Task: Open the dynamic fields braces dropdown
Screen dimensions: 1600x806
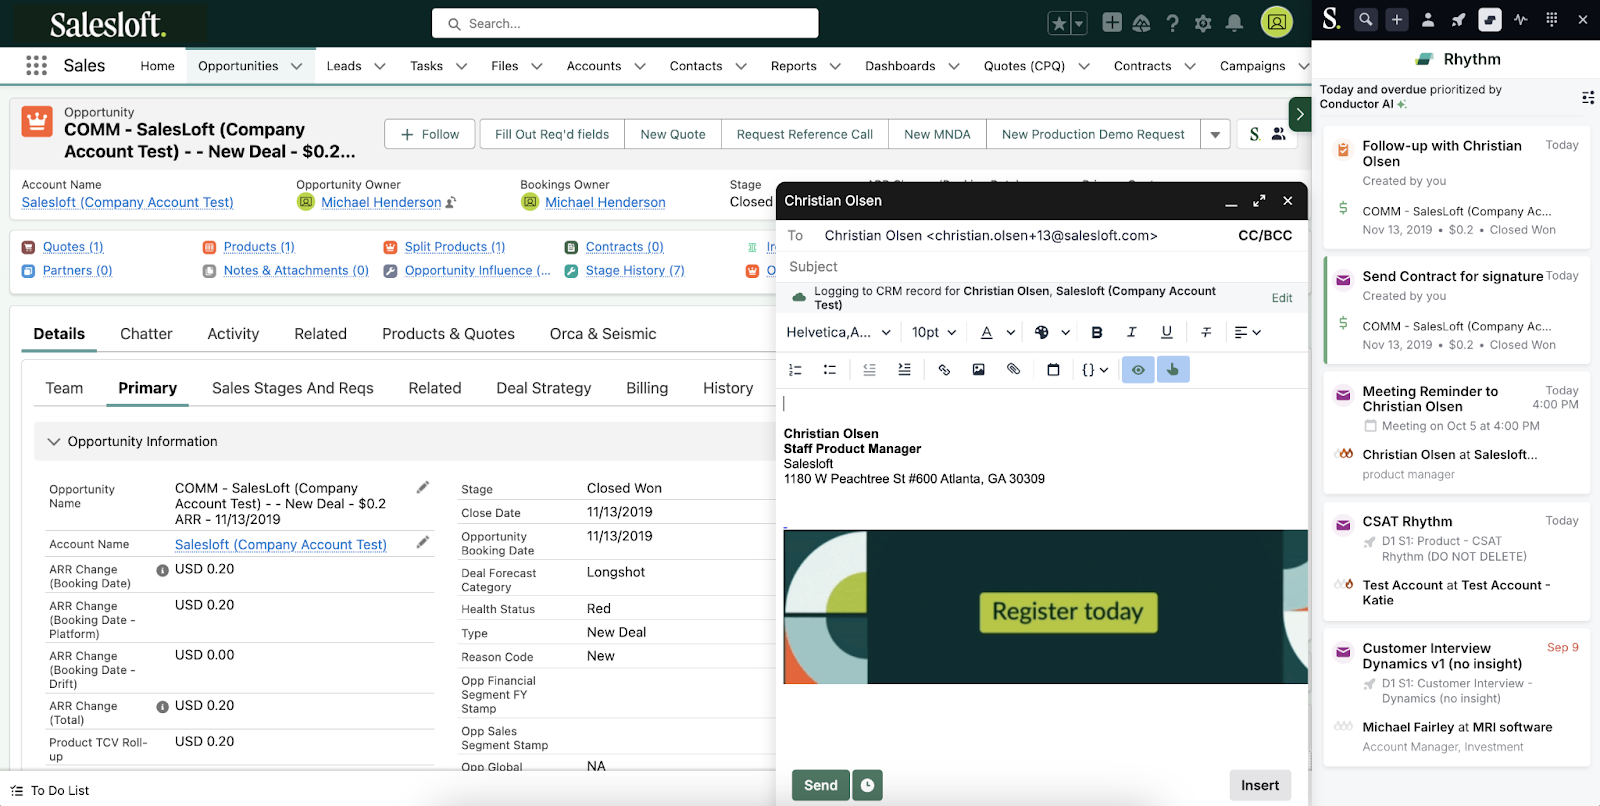Action: (x=1095, y=370)
